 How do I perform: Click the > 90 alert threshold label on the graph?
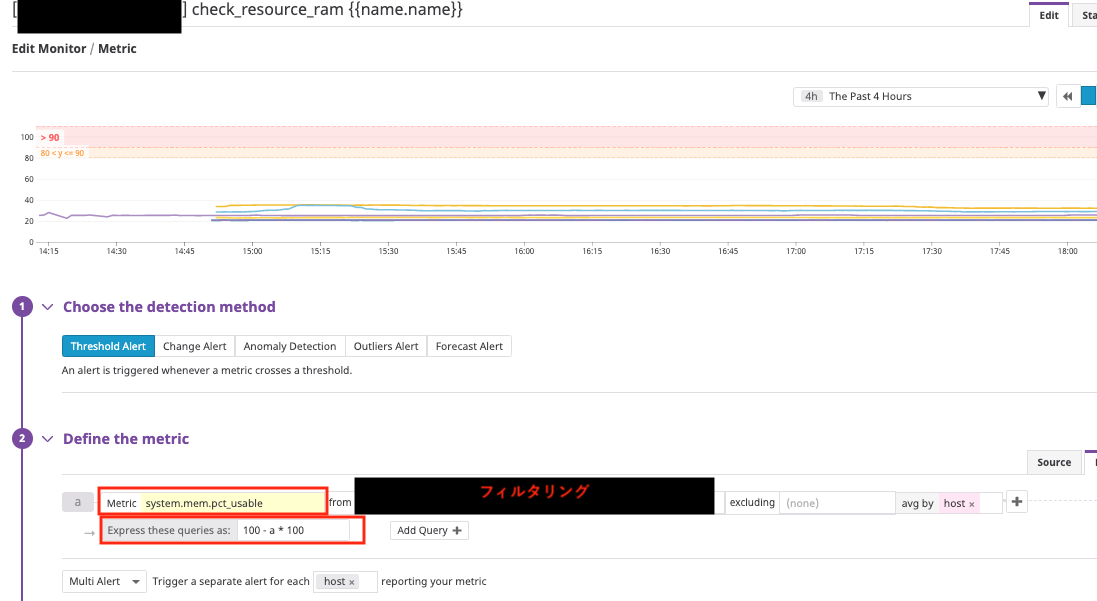pos(50,138)
